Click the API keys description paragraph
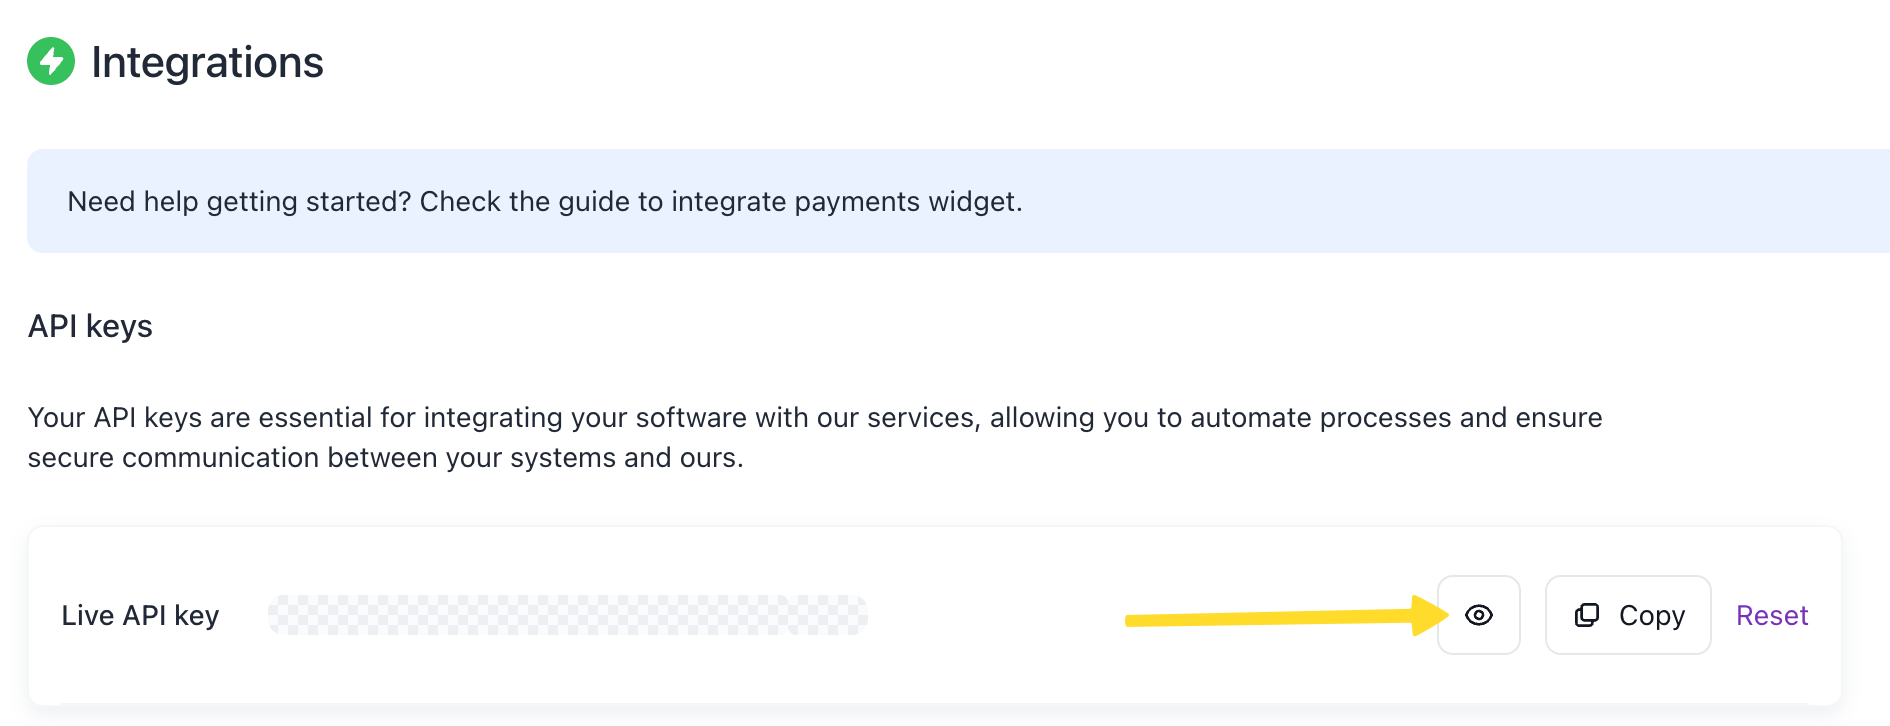Image resolution: width=1890 pixels, height=726 pixels. point(814,437)
